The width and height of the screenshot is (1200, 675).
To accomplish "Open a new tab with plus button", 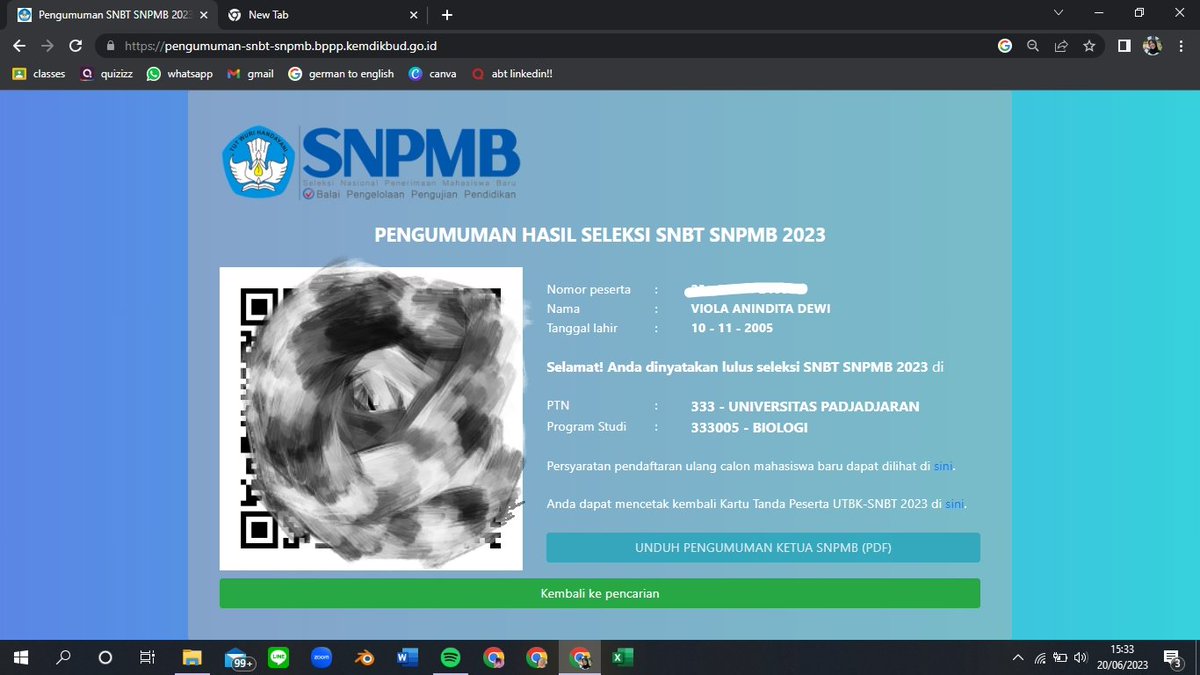I will pyautogui.click(x=447, y=15).
